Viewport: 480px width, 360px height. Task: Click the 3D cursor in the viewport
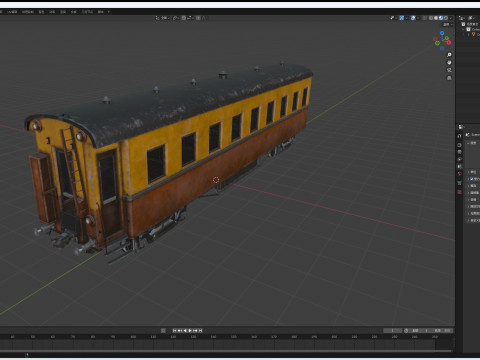click(216, 180)
